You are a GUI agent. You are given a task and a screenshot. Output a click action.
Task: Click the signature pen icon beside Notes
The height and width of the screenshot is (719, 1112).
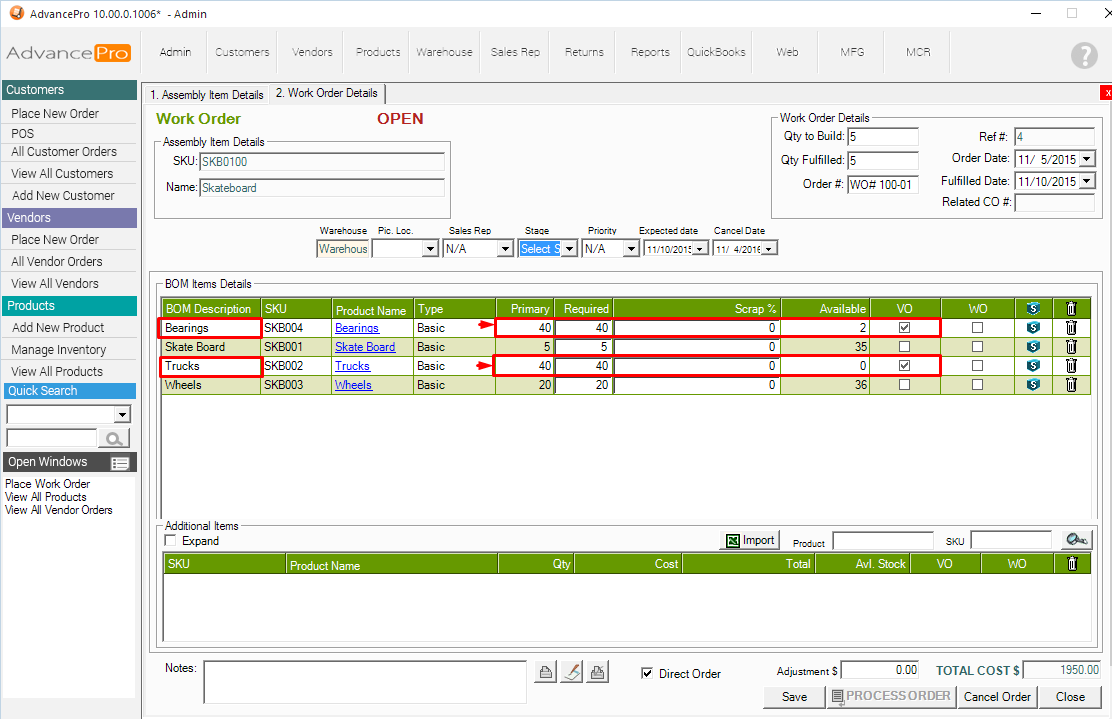570,673
